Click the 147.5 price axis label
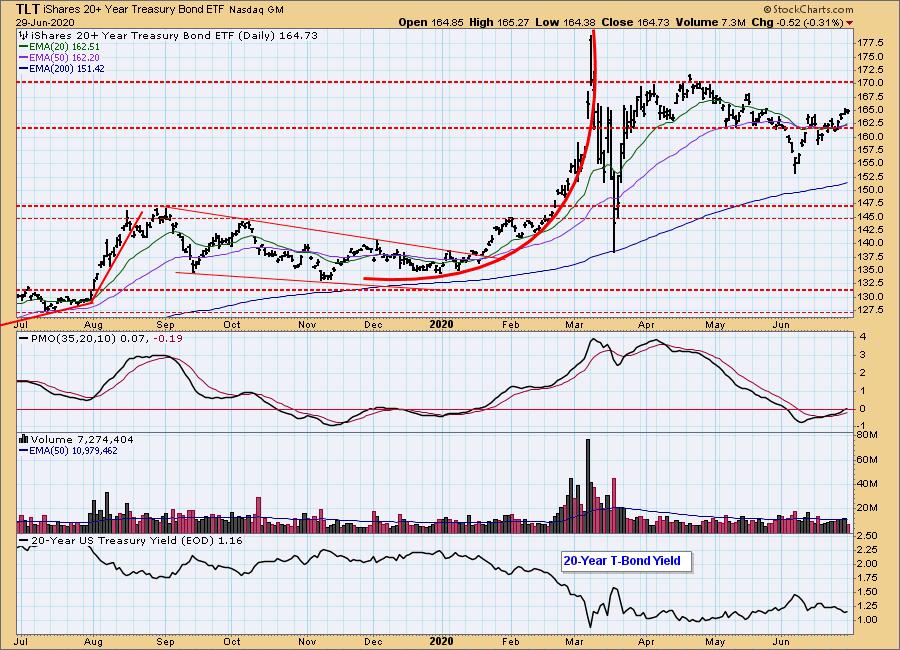Viewport: 900px width, 650px height. [x=870, y=203]
